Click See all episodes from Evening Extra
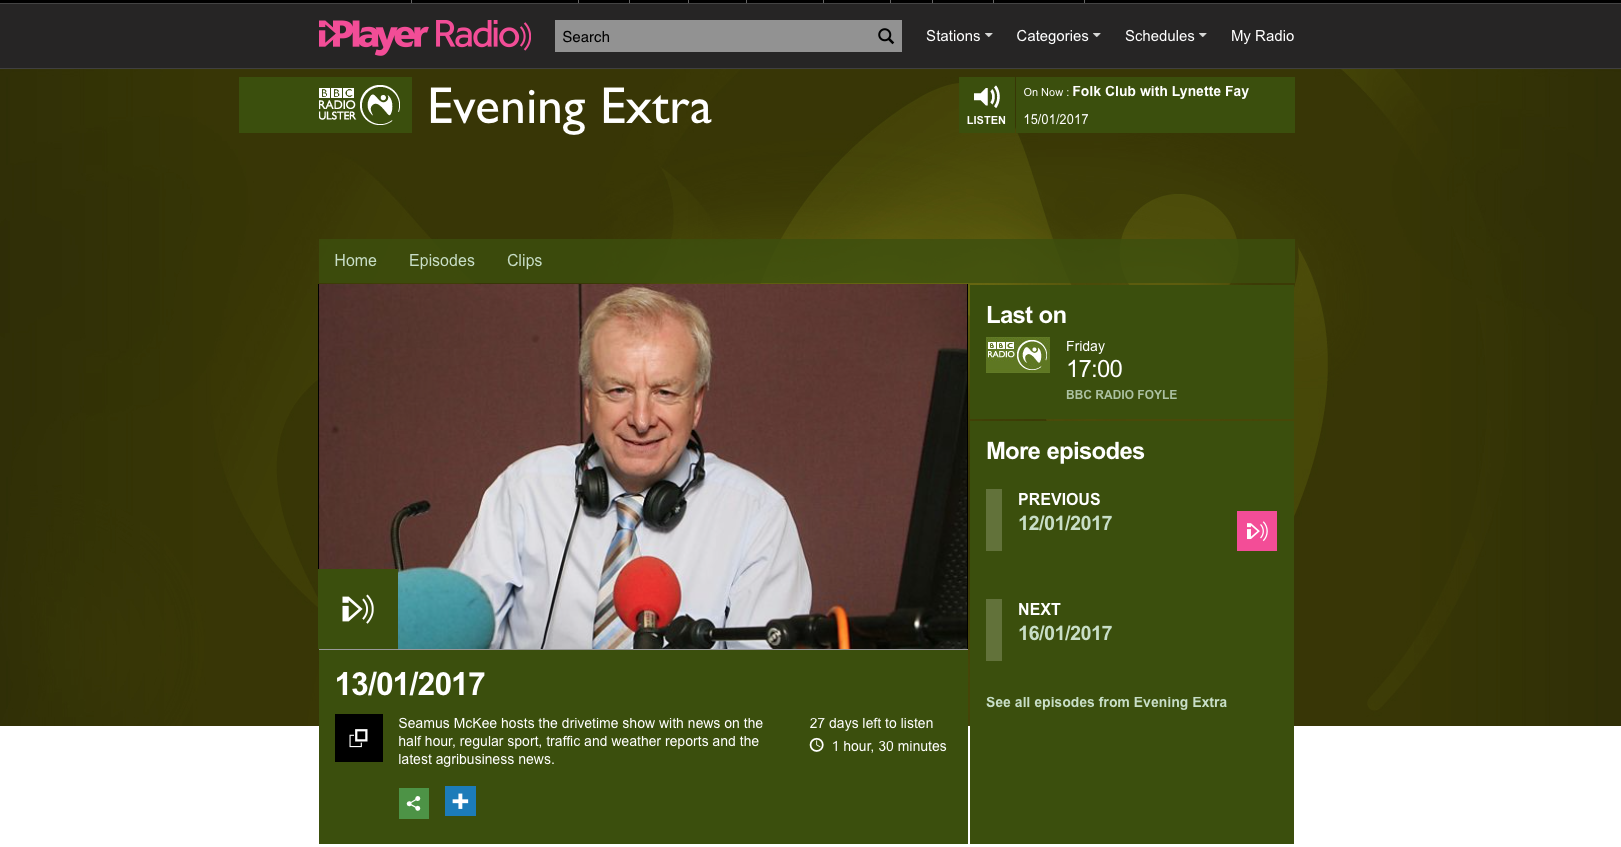Screen dimensions: 1621x847 (x=1106, y=702)
